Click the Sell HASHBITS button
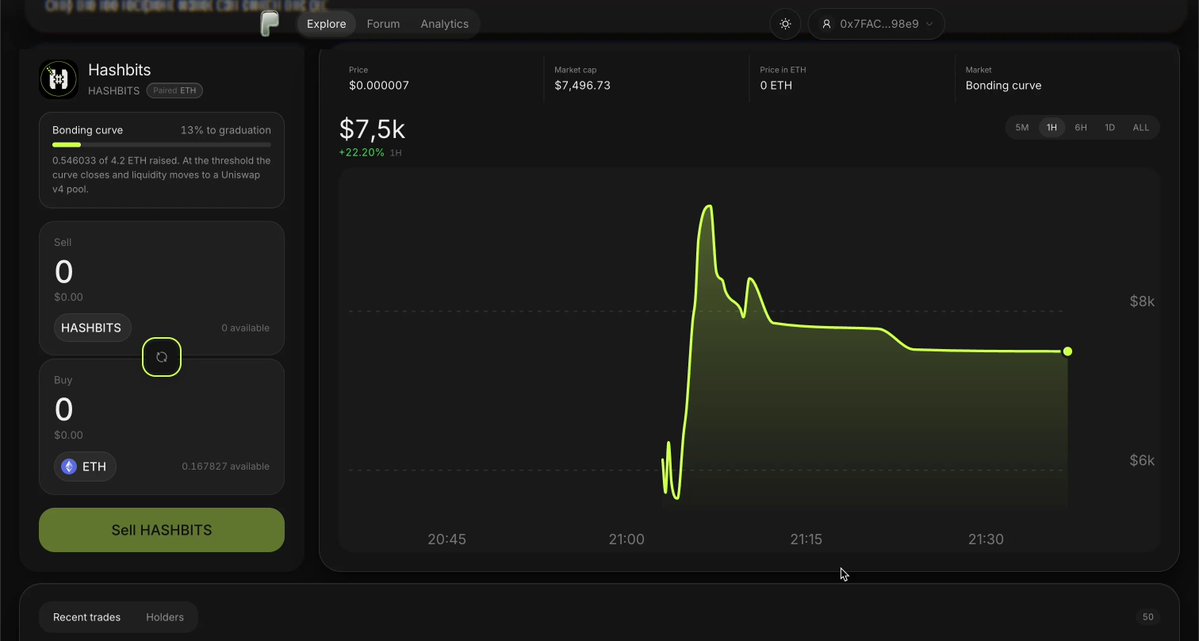The height and width of the screenshot is (641, 1199). (x=161, y=530)
